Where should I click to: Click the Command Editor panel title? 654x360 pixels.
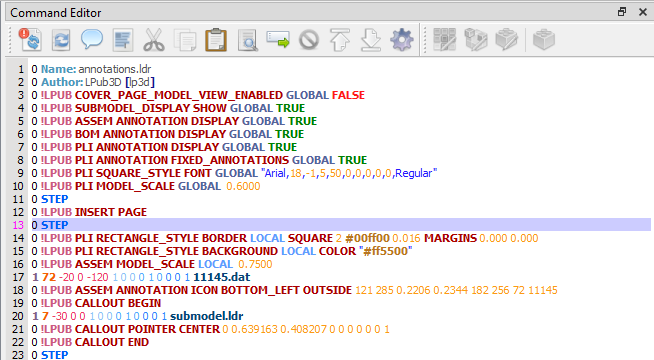[x=55, y=13]
